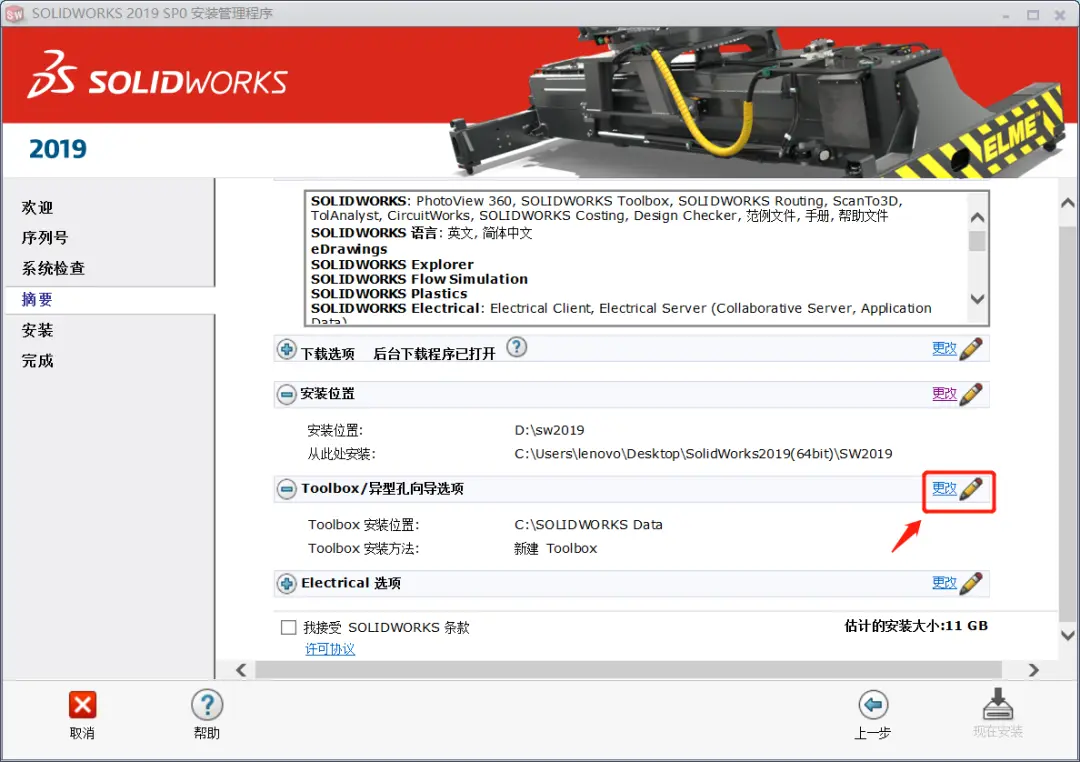The image size is (1080, 762).
Task: Click right arrow of the horizontal scrollbar
Action: click(x=1033, y=670)
